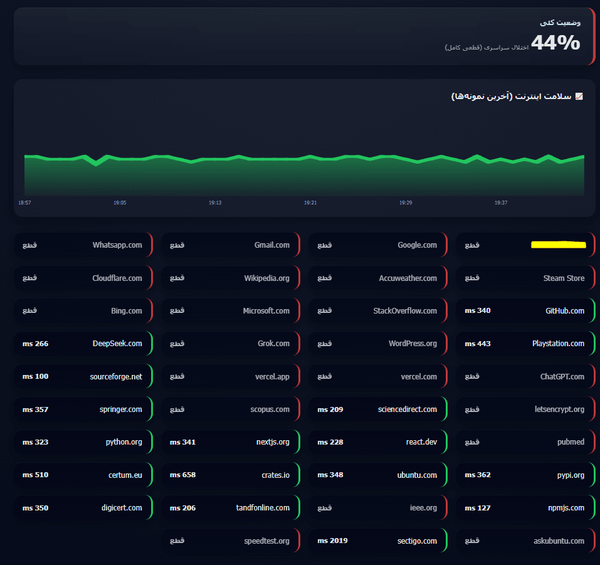The width and height of the screenshot is (600, 565).
Task: Open the Steam Store status card
Action: coord(526,278)
